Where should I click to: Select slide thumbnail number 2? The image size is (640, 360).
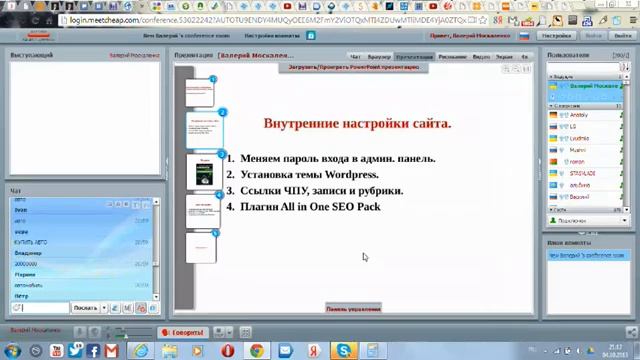point(204,130)
